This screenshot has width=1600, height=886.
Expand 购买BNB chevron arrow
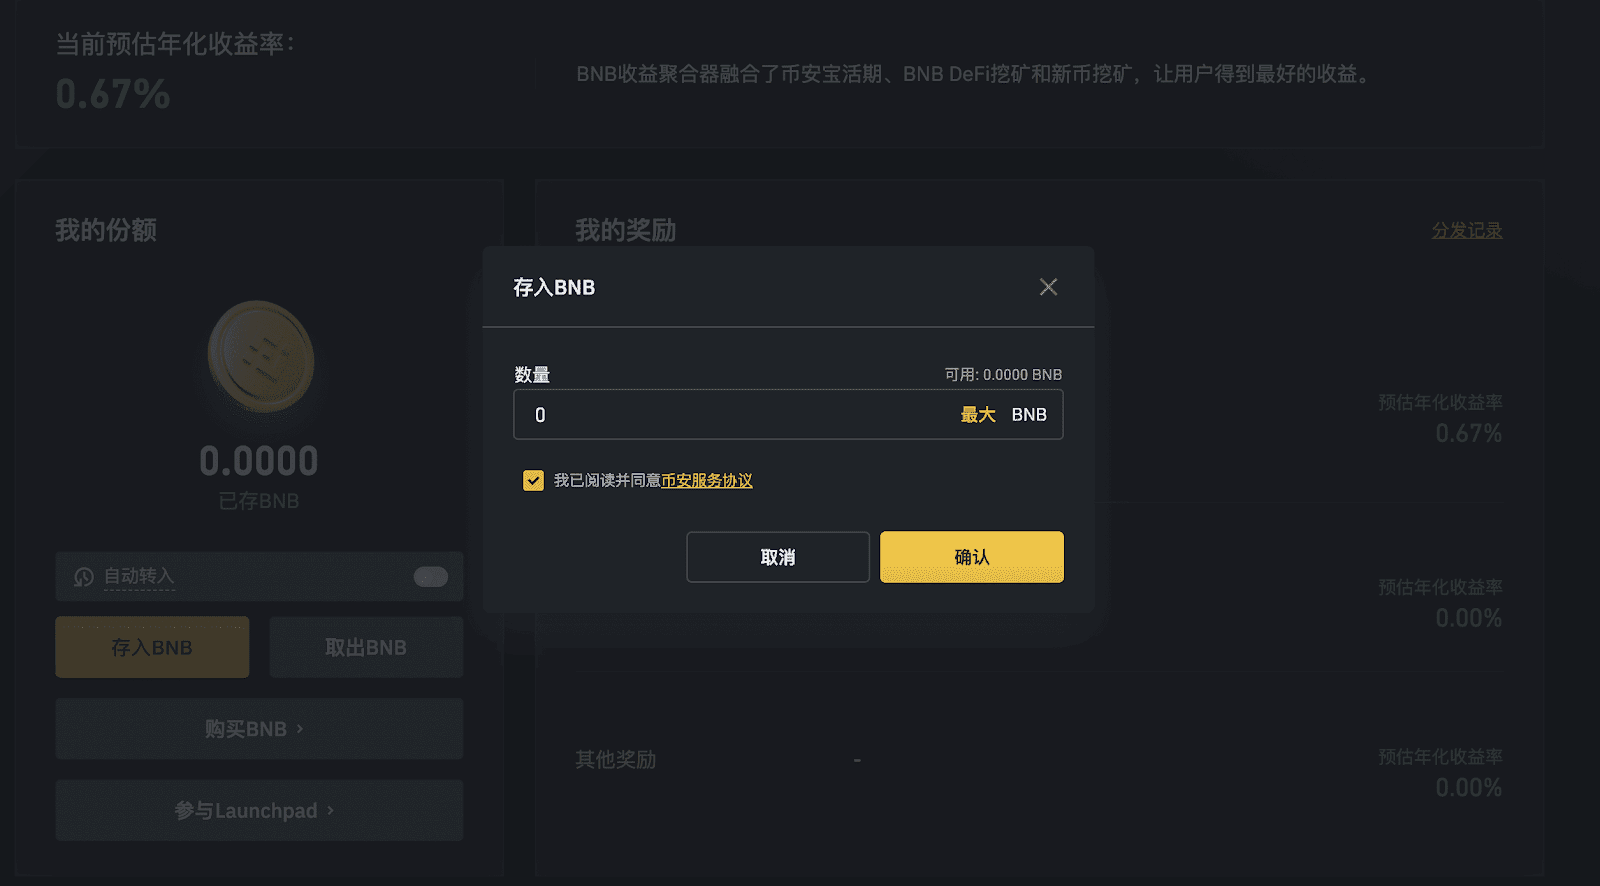coord(300,729)
